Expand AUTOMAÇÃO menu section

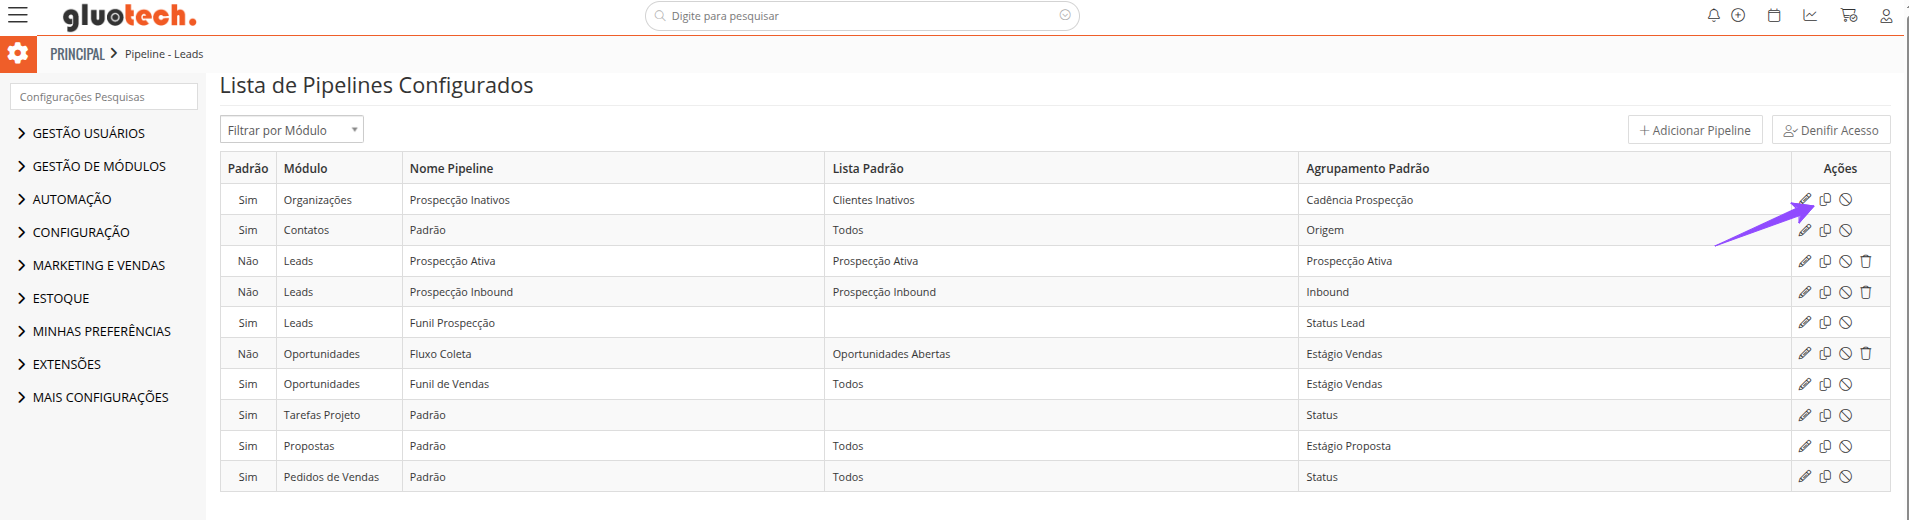coord(71,199)
